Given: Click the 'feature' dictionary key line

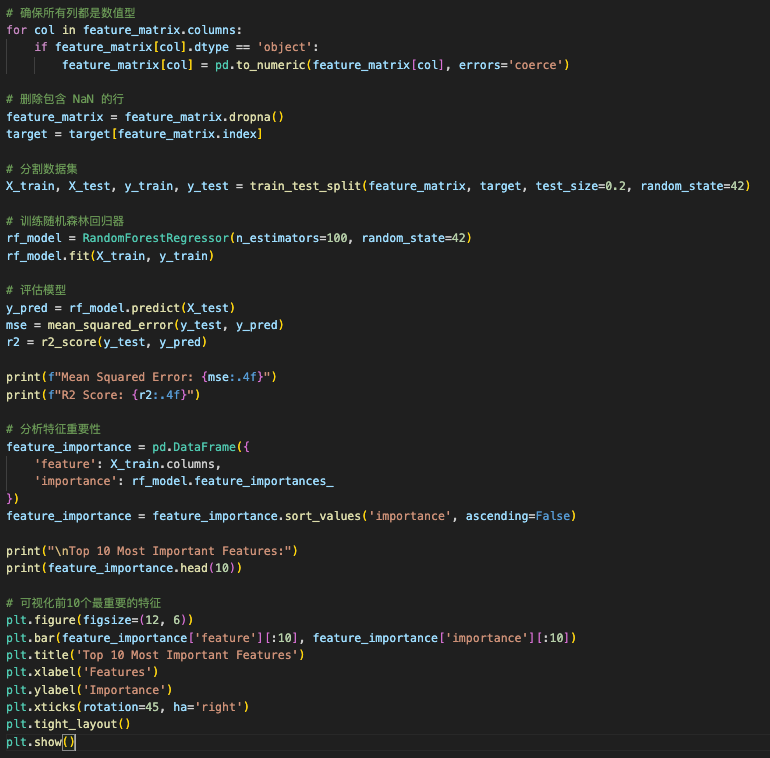Looking at the screenshot, I should [x=128, y=464].
